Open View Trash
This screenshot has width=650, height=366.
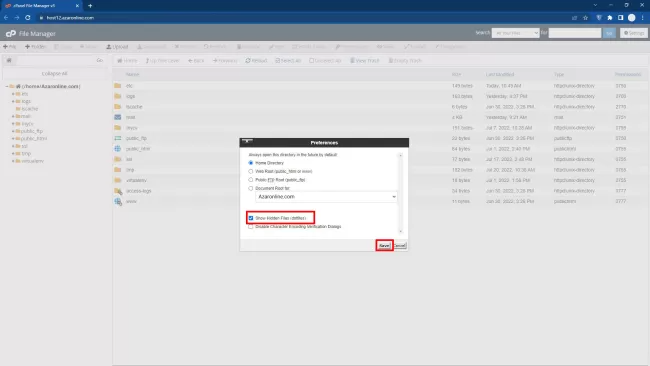tap(365, 61)
